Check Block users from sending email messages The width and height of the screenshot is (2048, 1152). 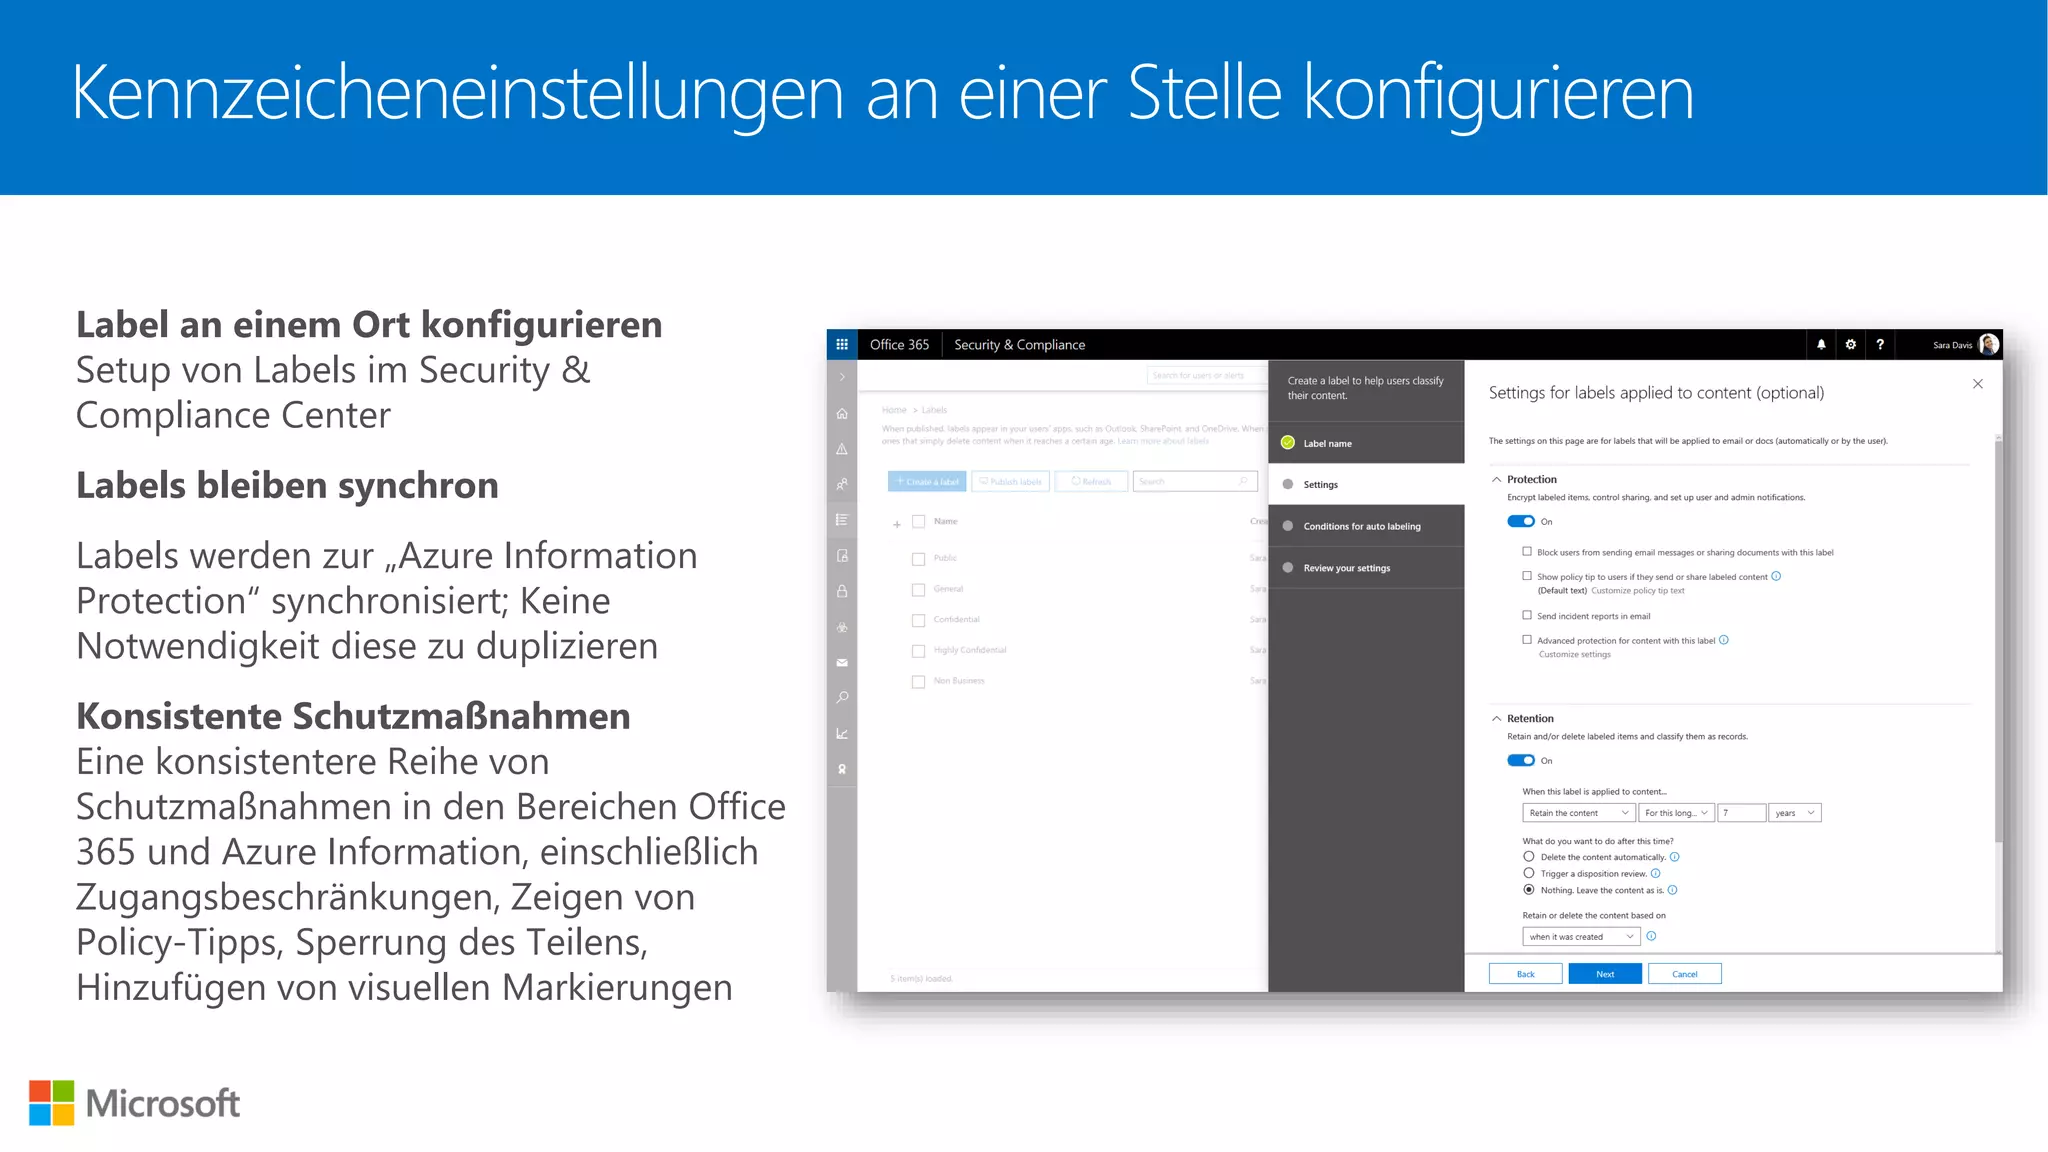click(1527, 551)
